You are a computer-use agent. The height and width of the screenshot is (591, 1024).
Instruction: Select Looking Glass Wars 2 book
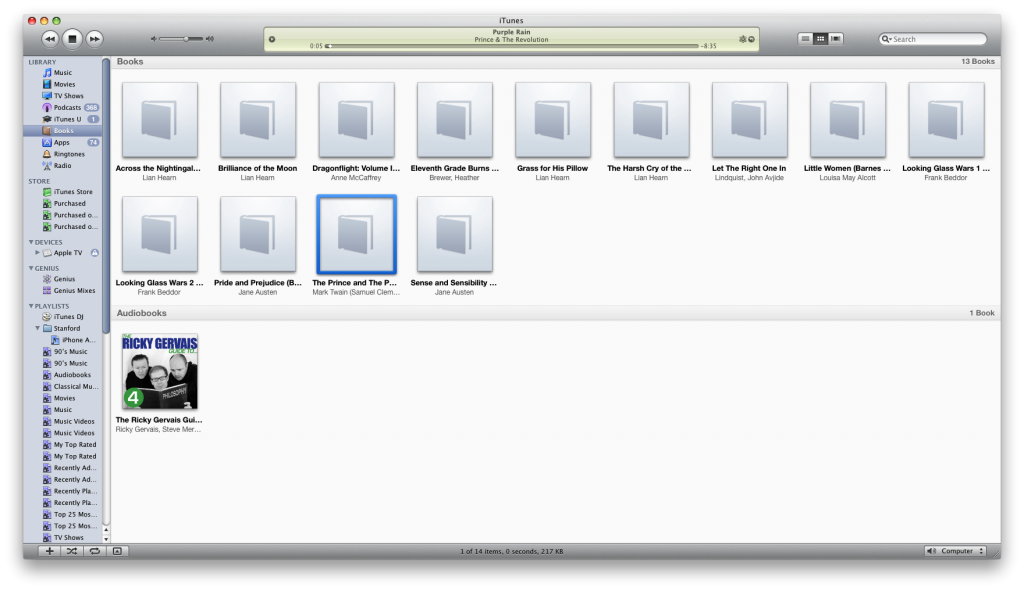[x=160, y=234]
